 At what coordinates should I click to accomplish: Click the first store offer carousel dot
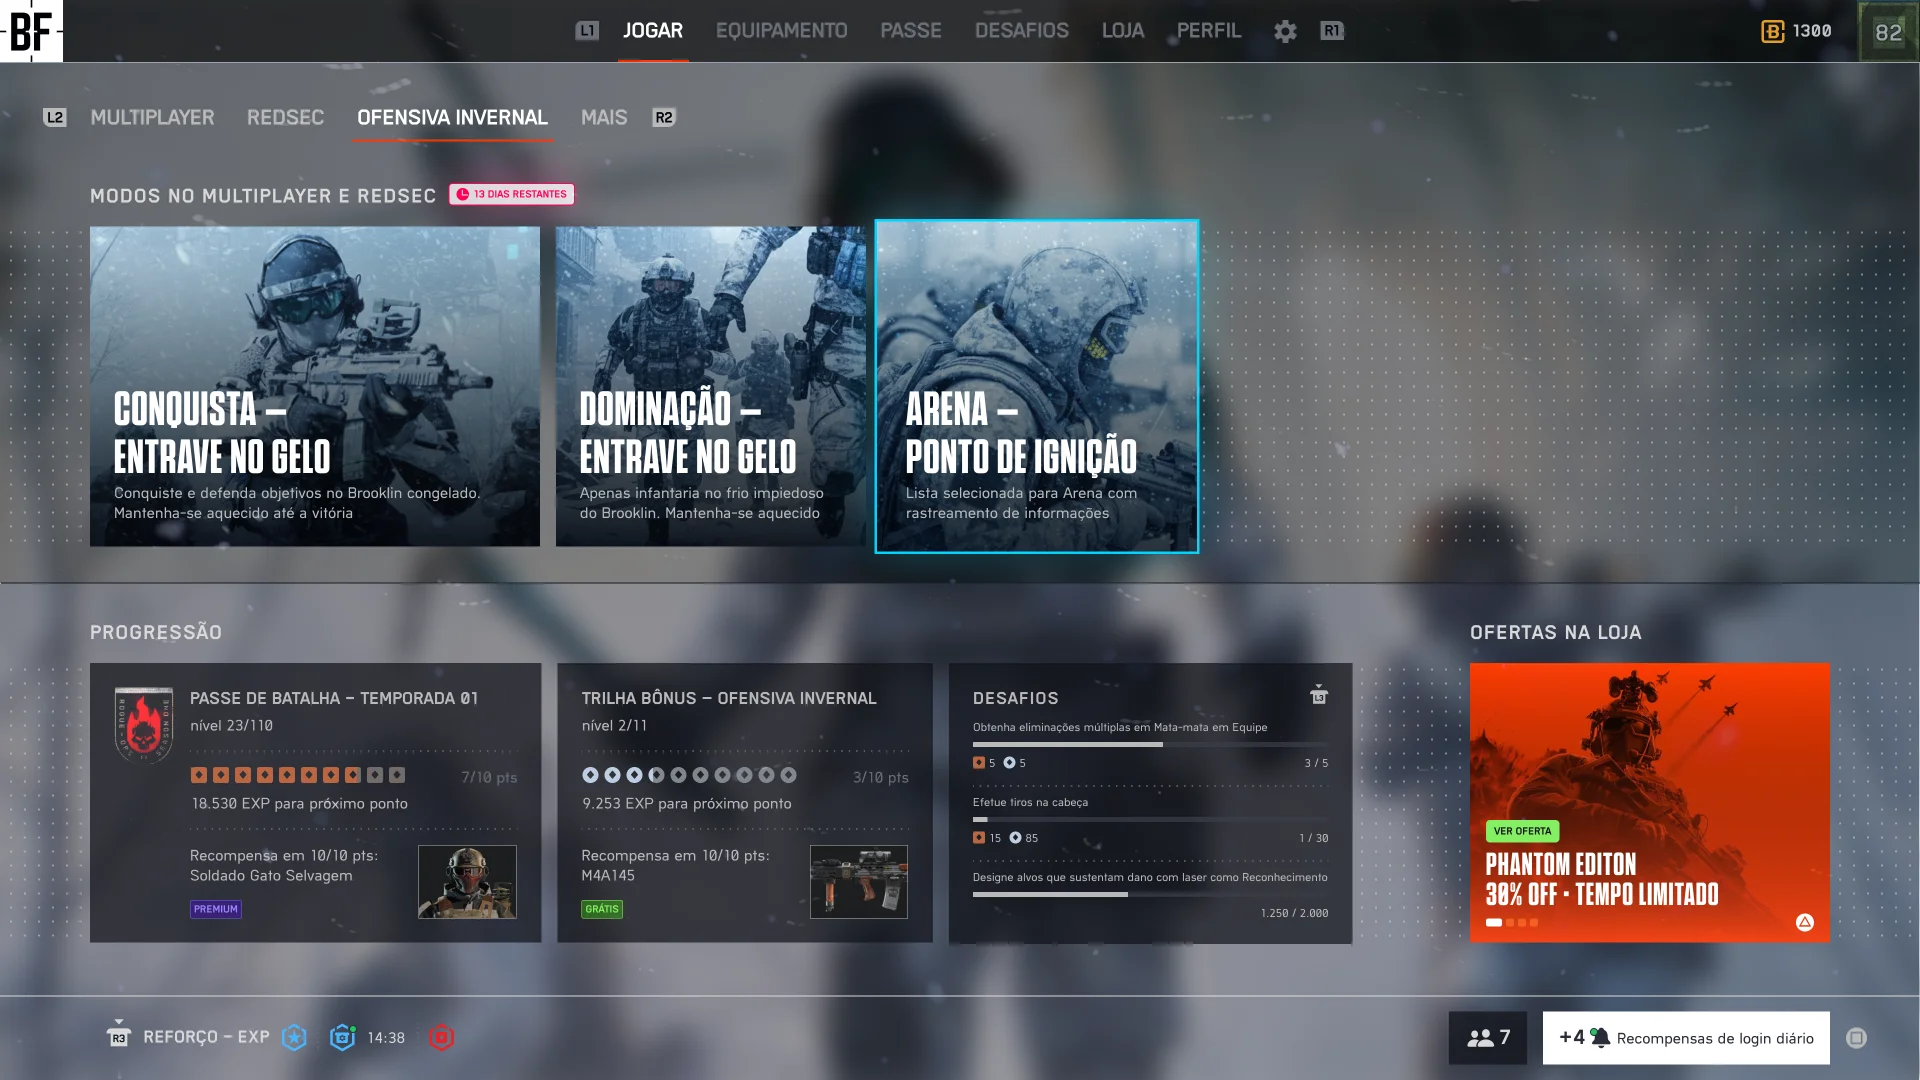pyautogui.click(x=1493, y=922)
